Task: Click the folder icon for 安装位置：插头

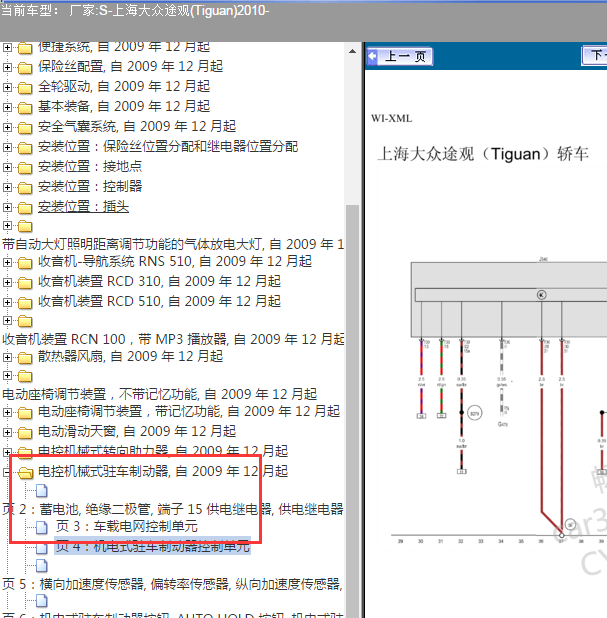Action: [25, 208]
